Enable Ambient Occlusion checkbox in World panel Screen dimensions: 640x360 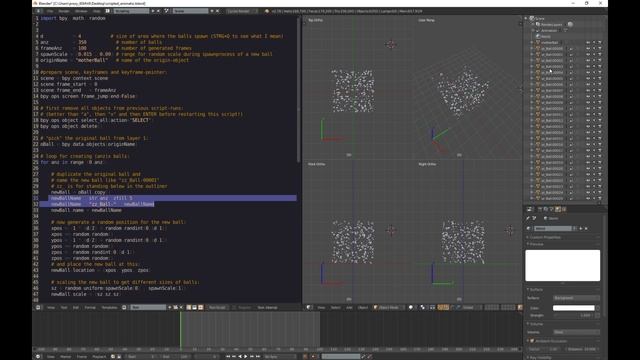point(532,341)
